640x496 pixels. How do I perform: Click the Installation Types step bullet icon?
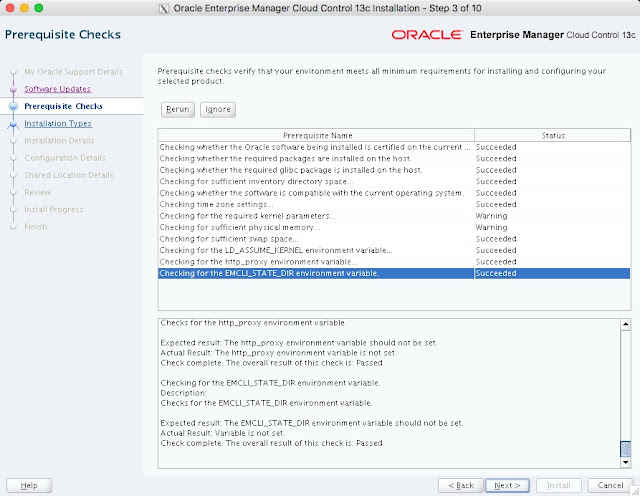[13, 124]
